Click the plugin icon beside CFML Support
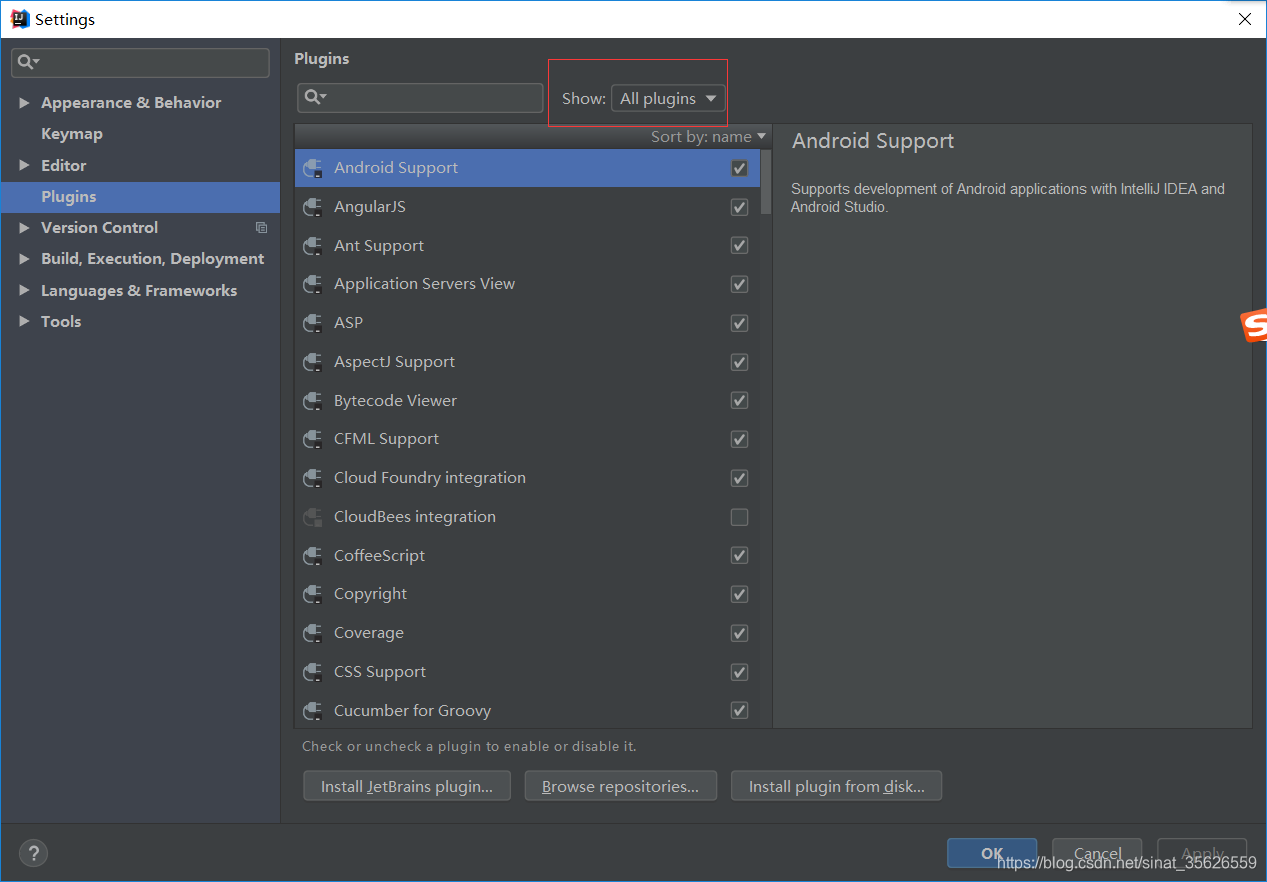This screenshot has height=882, width=1267. [x=313, y=439]
